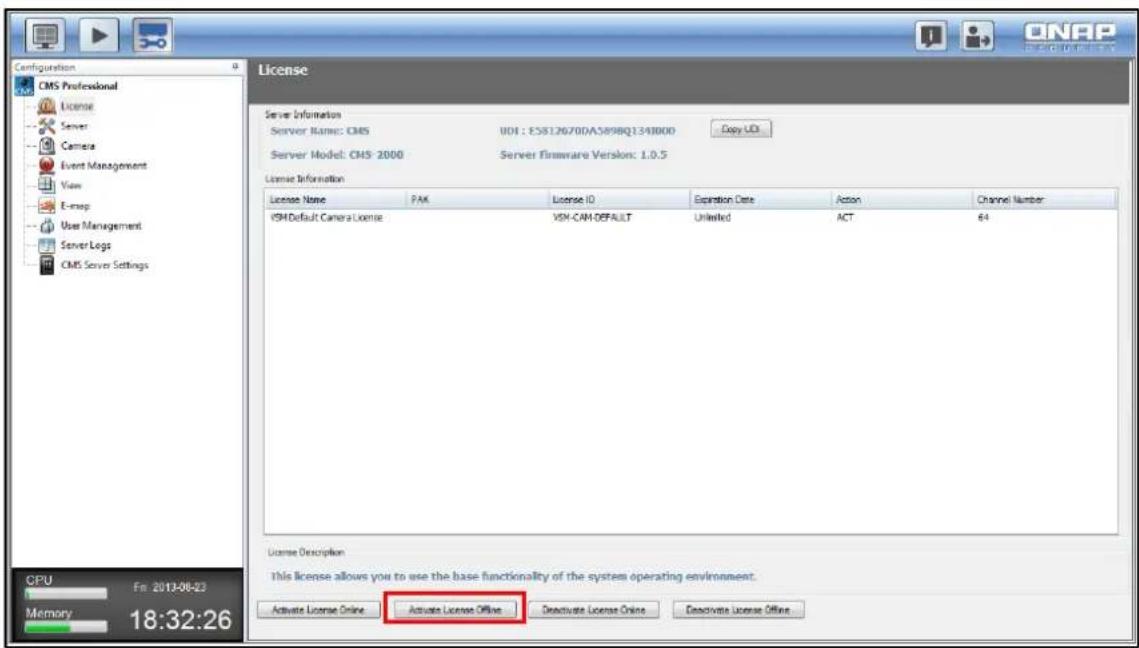Click the License icon in the tree
1139x648 pixels.
pos(47,107)
